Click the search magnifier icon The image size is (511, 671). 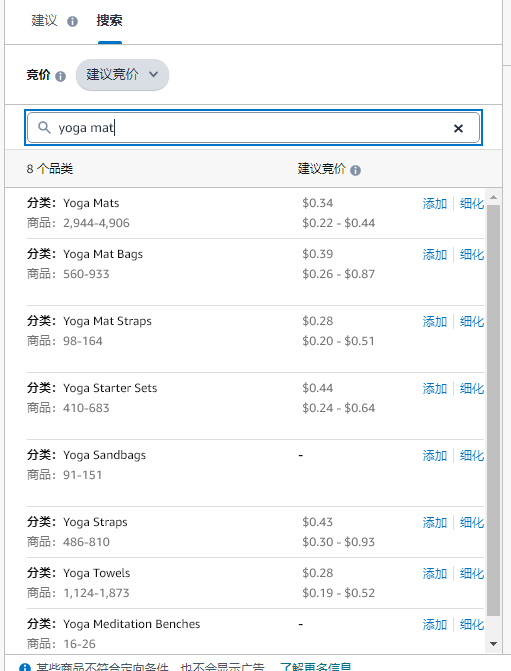click(44, 128)
